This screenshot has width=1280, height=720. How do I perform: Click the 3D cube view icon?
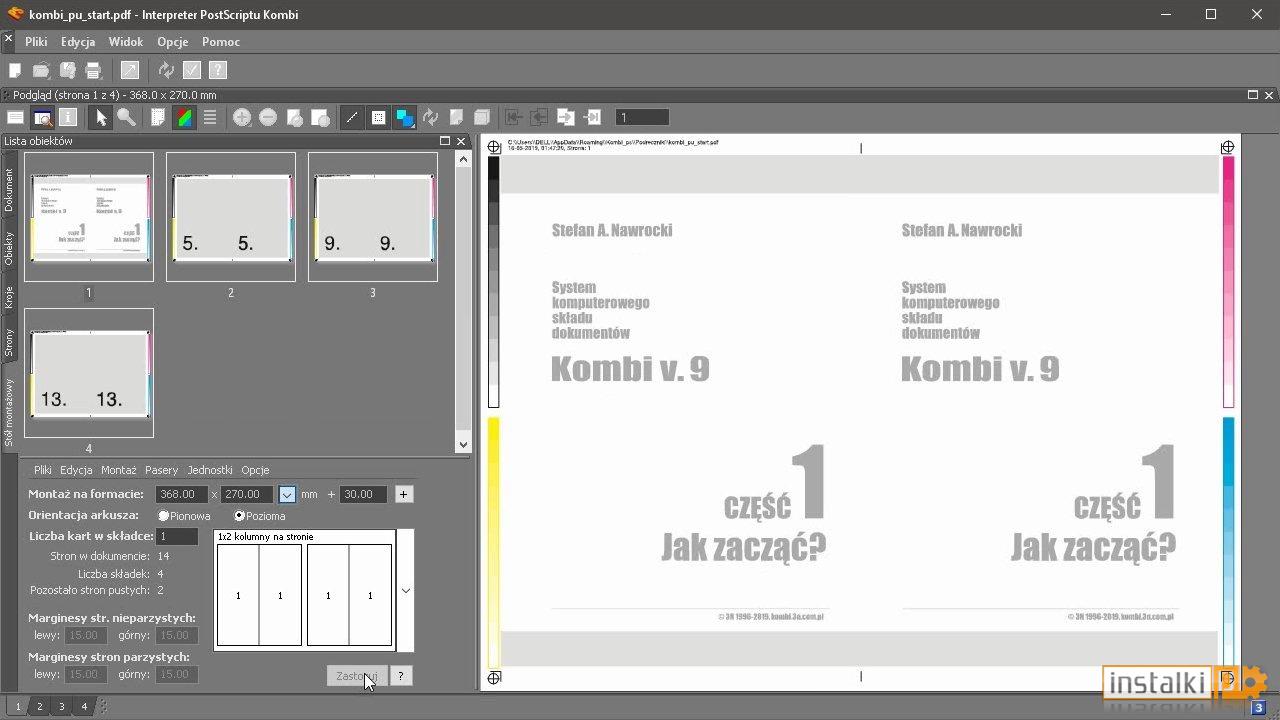(x=482, y=117)
